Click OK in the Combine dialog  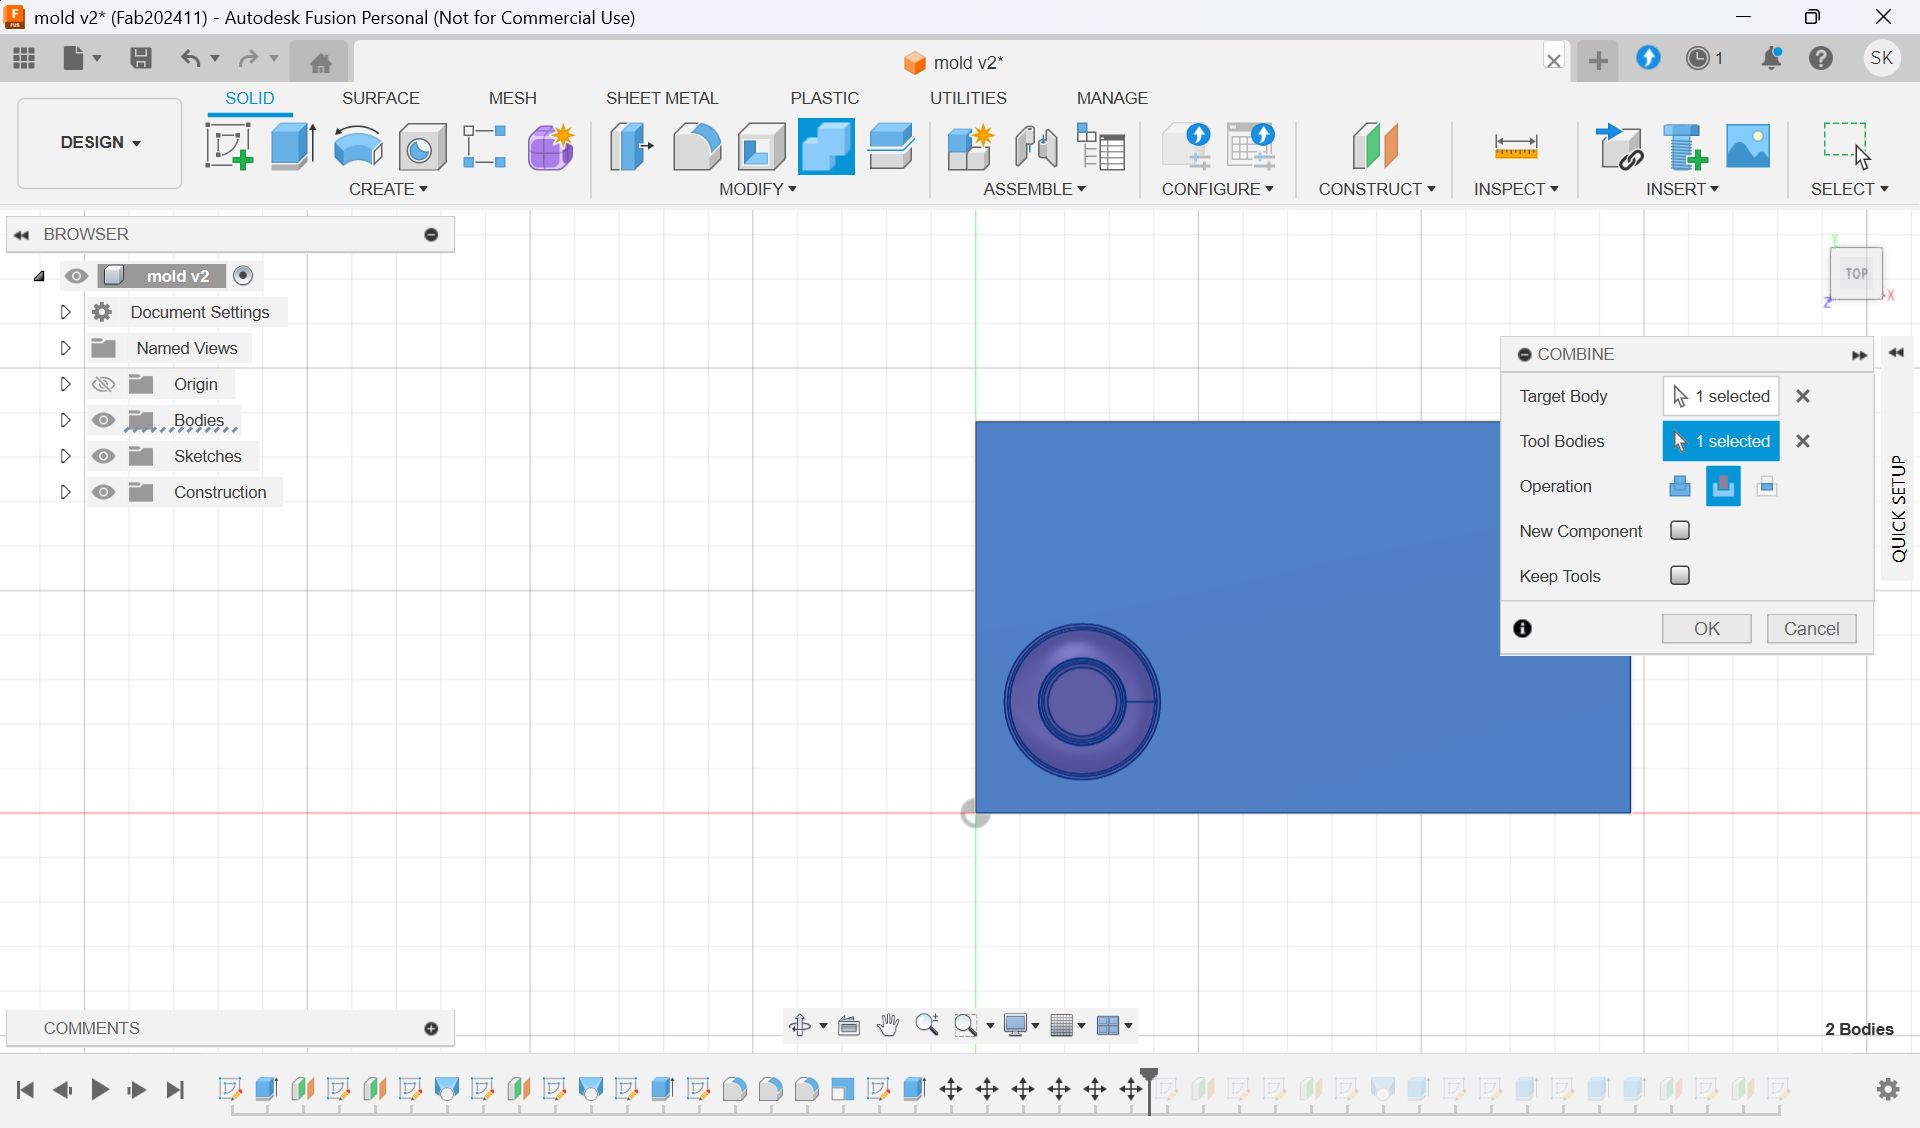tap(1707, 629)
